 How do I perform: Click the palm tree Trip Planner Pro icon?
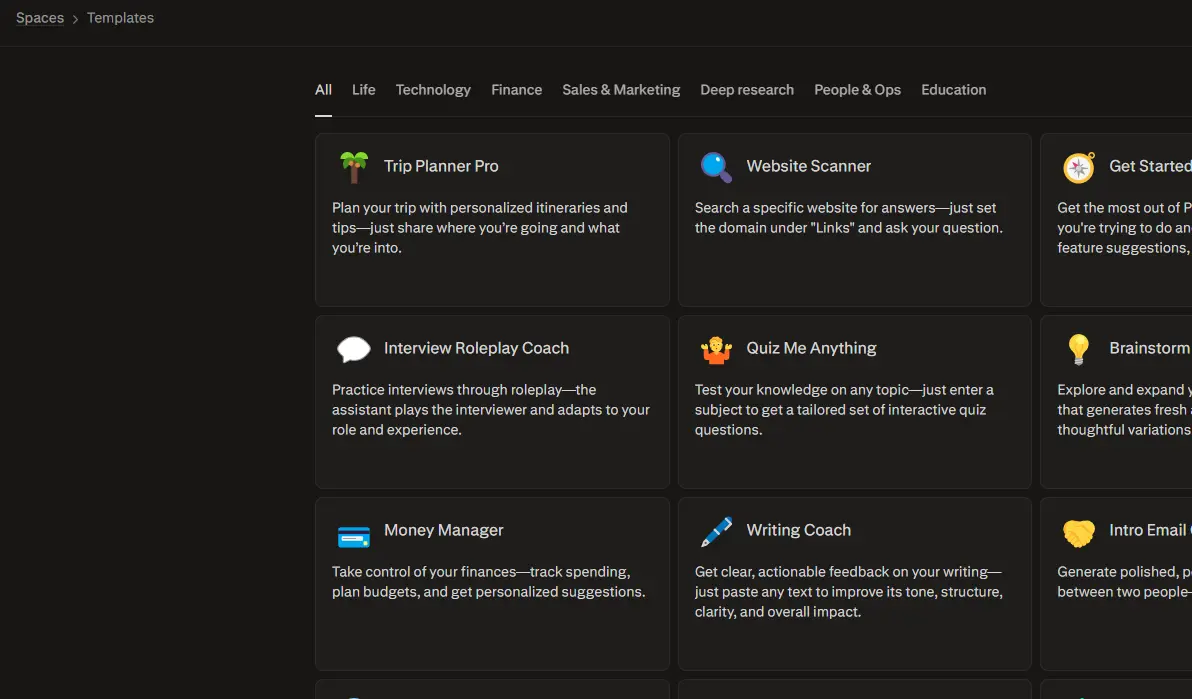[x=353, y=167]
